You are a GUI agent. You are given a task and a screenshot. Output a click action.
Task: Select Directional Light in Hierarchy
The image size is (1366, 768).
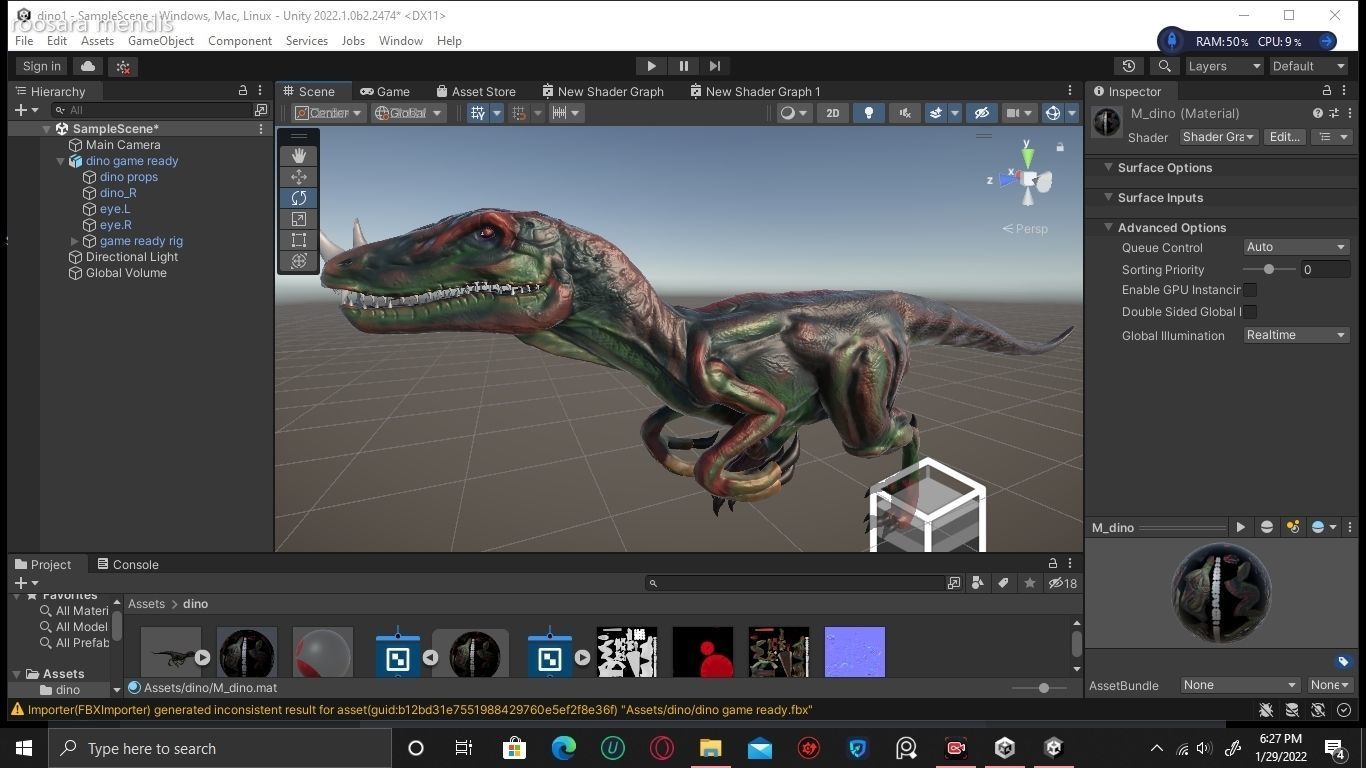pyautogui.click(x=132, y=257)
